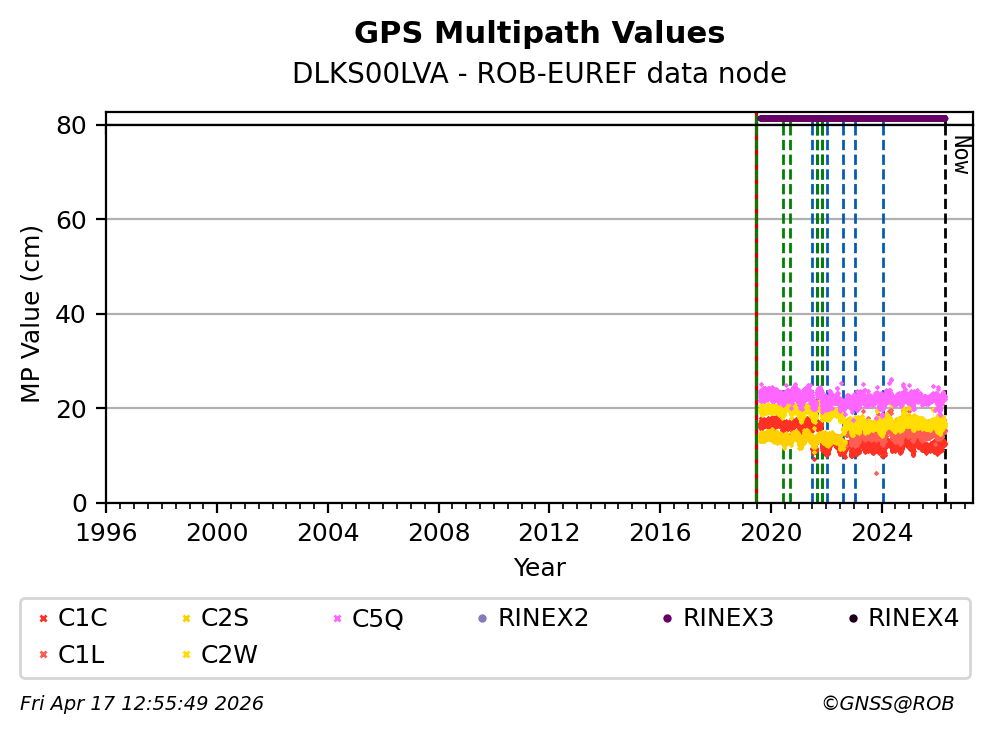Click the C1L legend marker icon

point(43,655)
